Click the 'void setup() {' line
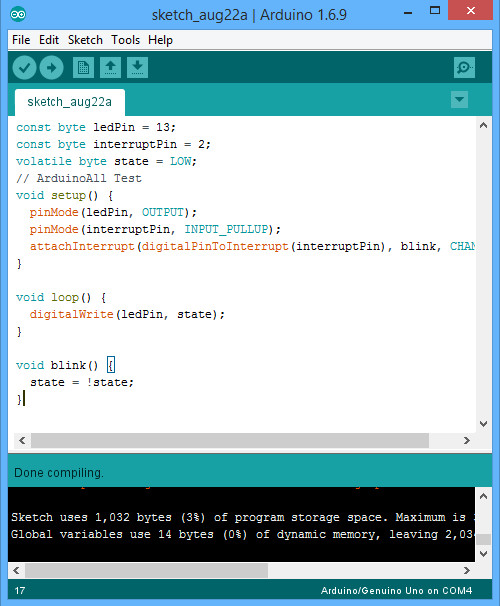500x606 pixels. coord(65,195)
